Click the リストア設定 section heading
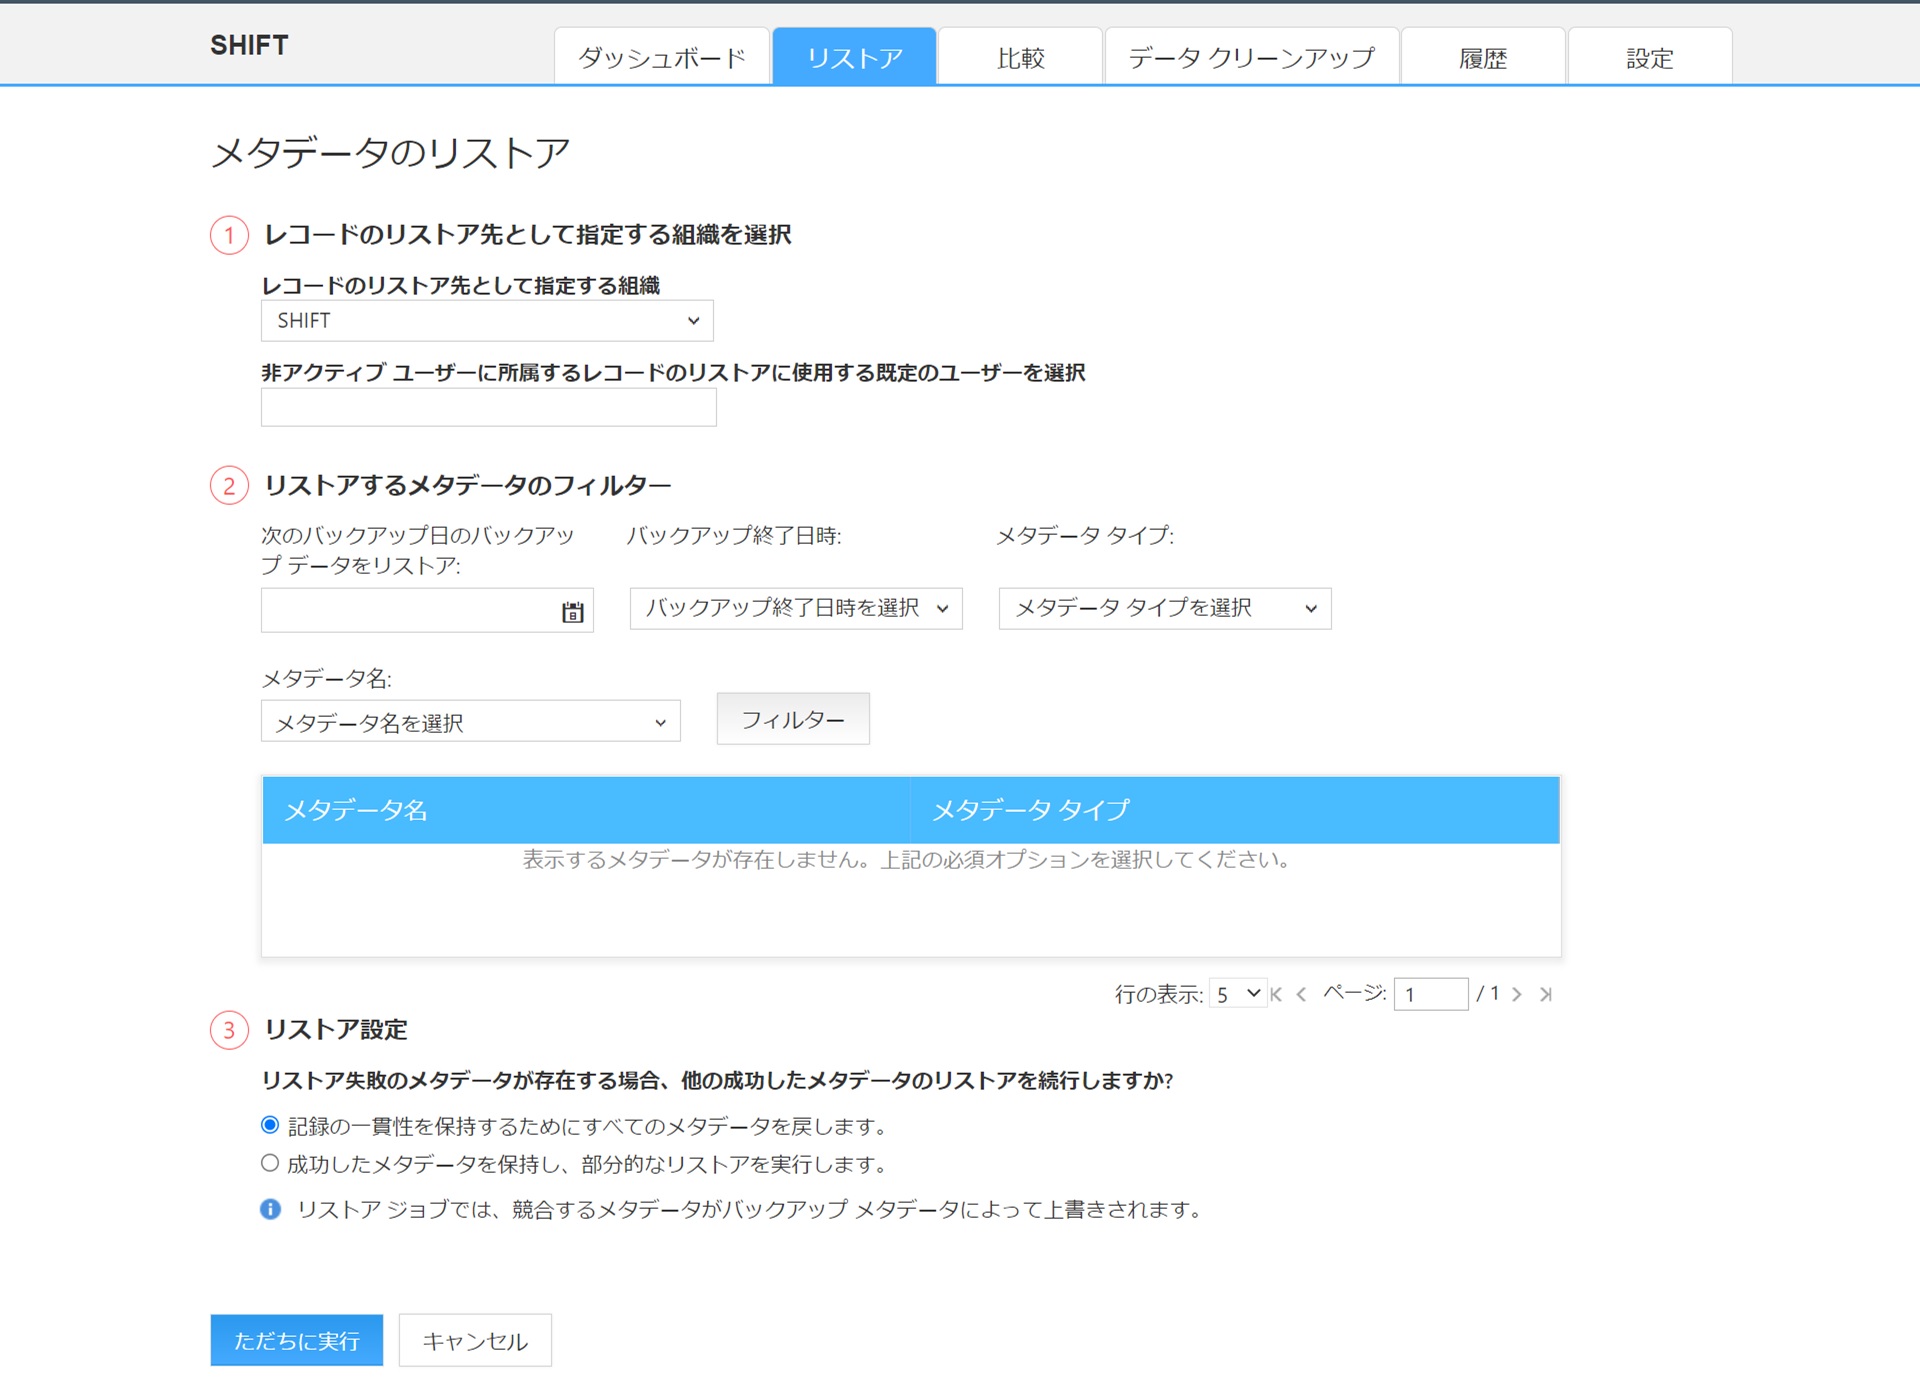The image size is (1920, 1397). pos(335,1029)
